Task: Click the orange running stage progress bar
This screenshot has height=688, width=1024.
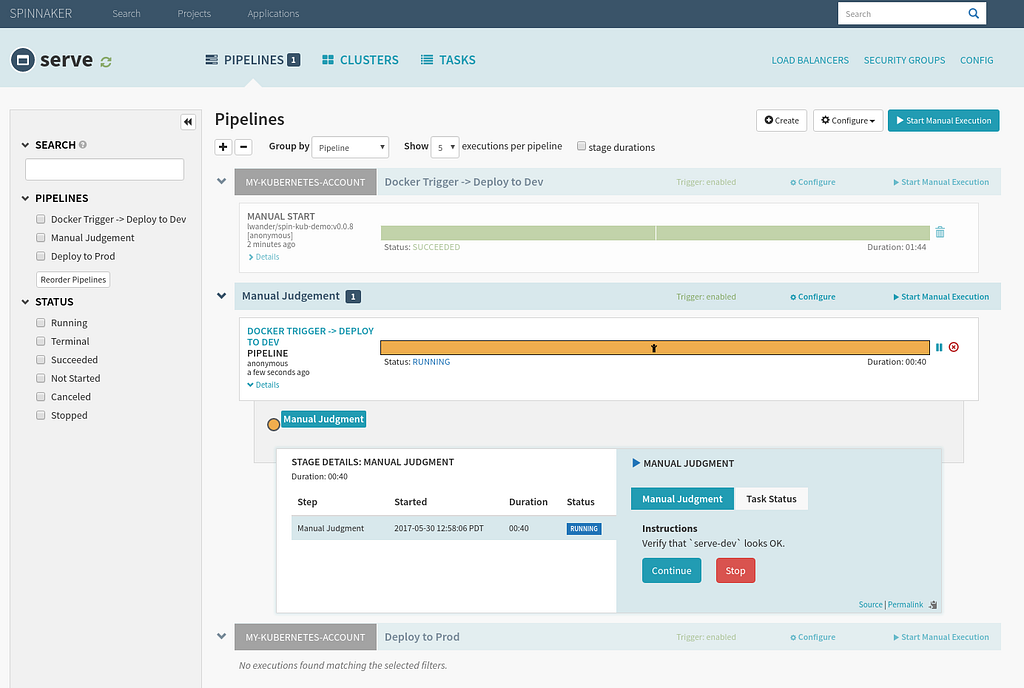Action: click(x=655, y=347)
